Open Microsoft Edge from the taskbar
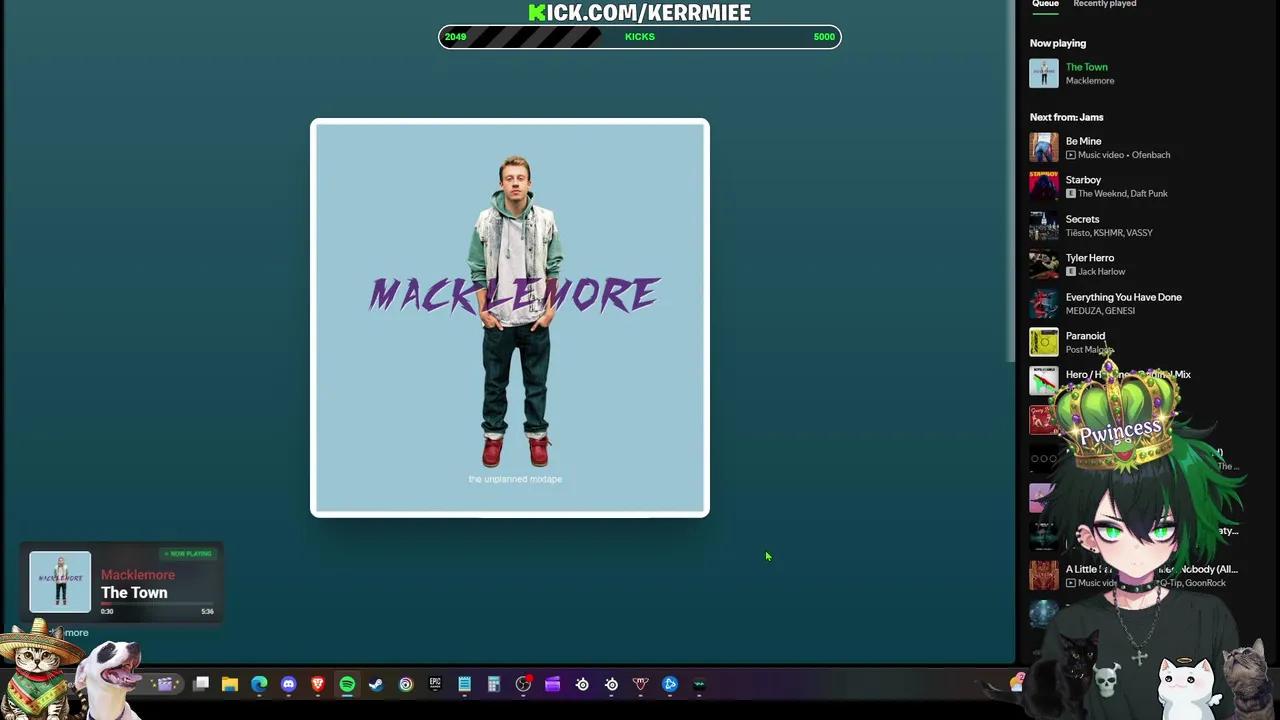Image resolution: width=1280 pixels, height=720 pixels. click(x=259, y=684)
